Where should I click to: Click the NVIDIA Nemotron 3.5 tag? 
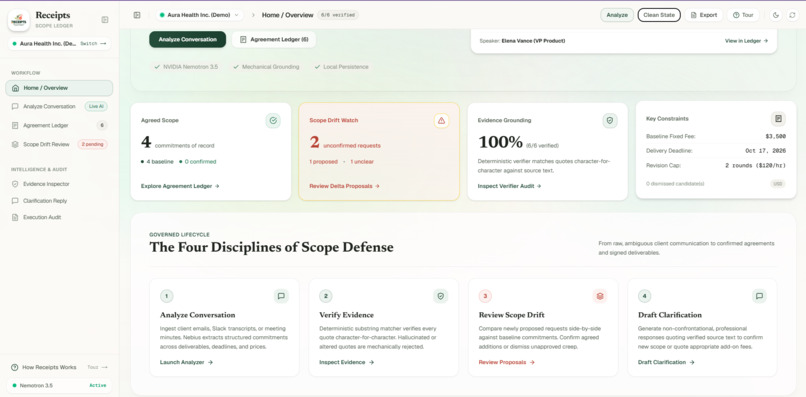186,67
